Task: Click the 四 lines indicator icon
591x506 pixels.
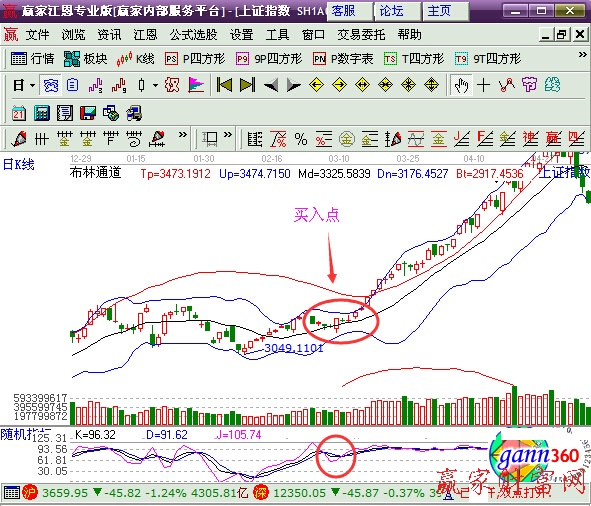Action: pos(577,139)
